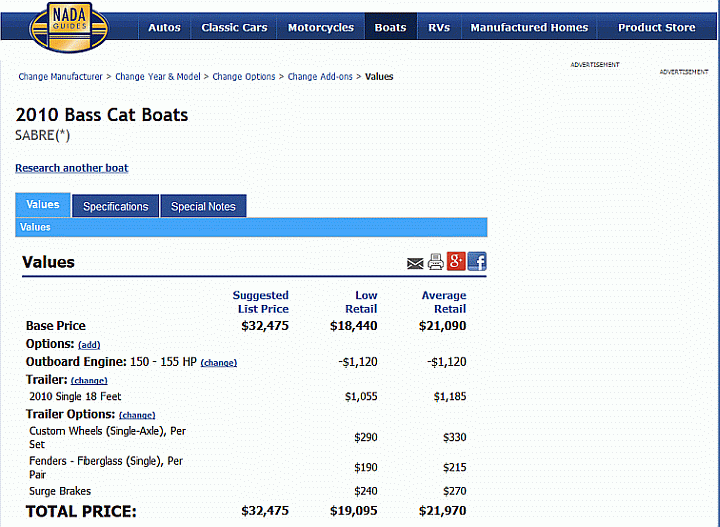Open Manufactured Homes section
This screenshot has width=720, height=527.
pyautogui.click(x=529, y=28)
